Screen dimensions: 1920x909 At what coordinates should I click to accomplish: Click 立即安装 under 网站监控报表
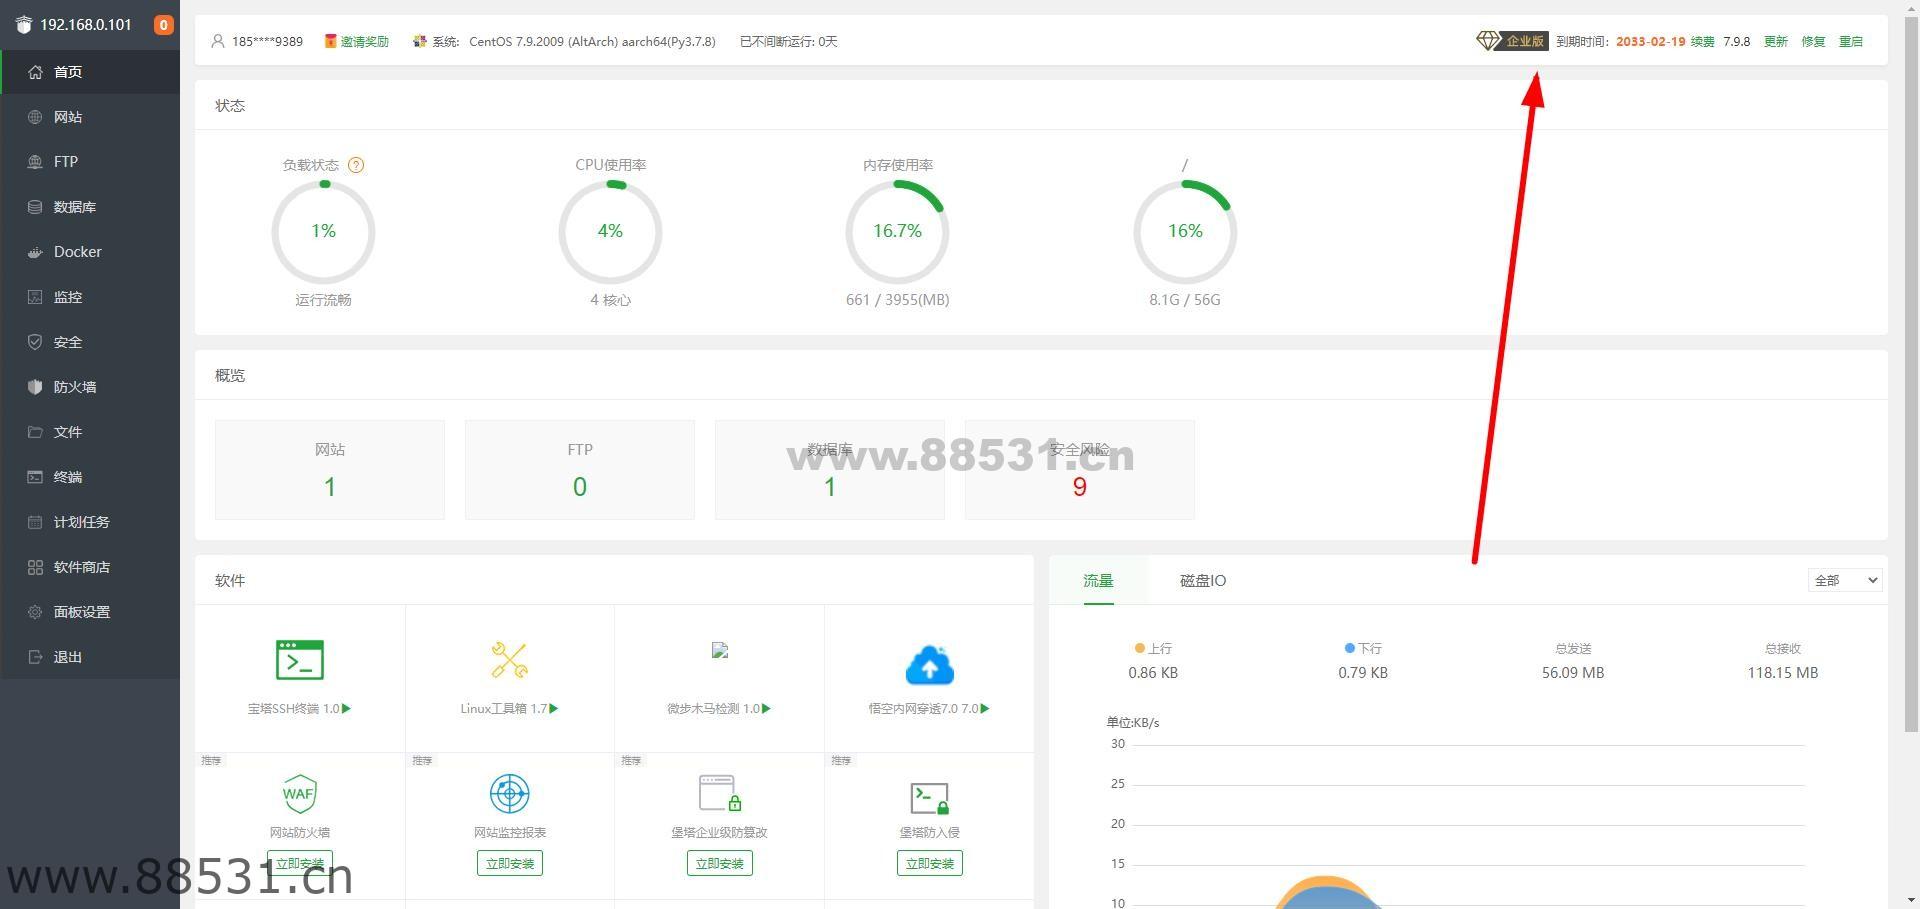coord(510,863)
